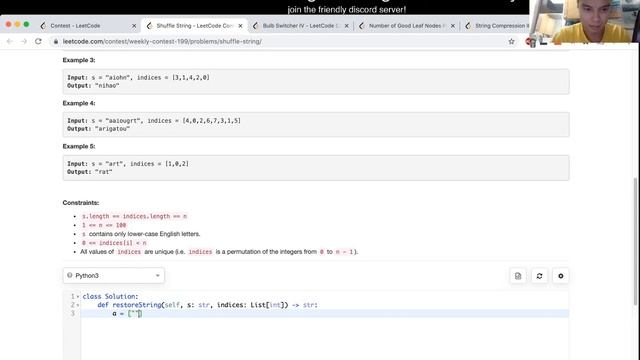Click the restoreString function name in code

click(136, 305)
